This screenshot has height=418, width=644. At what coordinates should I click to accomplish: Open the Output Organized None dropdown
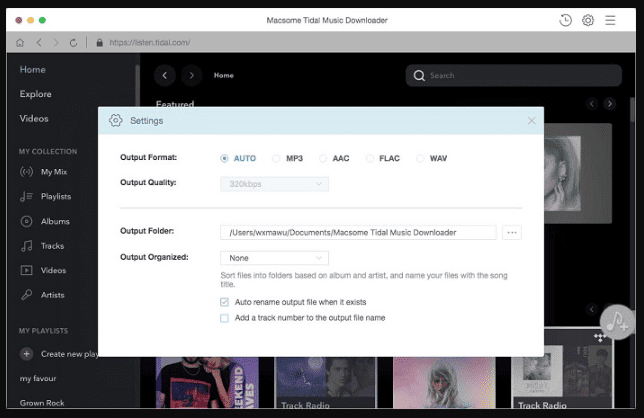tap(274, 258)
